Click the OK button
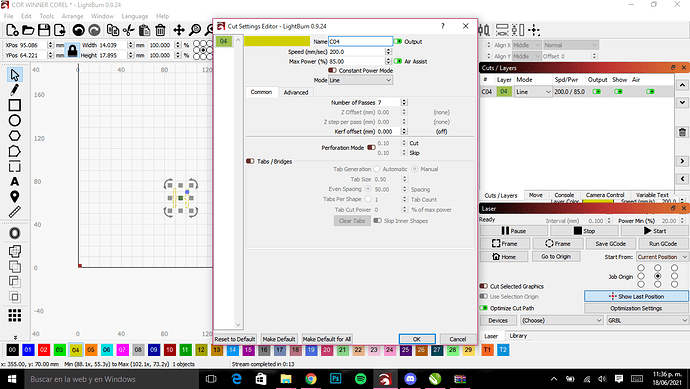Image resolution: width=690 pixels, height=389 pixels. tap(417, 339)
